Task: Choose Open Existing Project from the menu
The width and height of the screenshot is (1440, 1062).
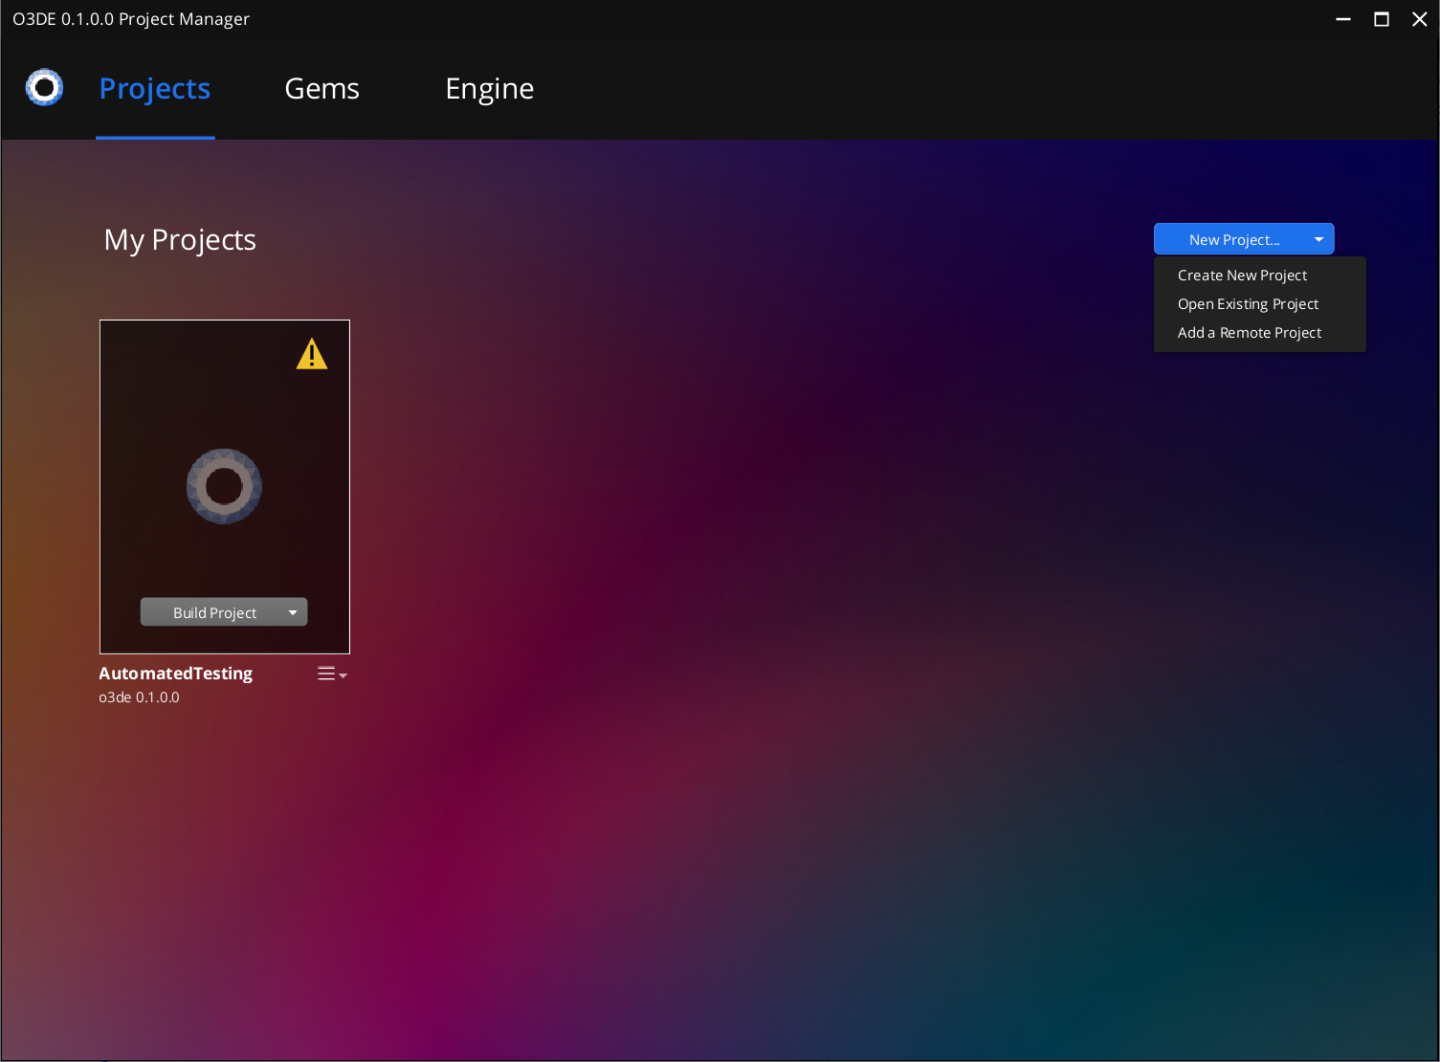Action: coord(1248,303)
